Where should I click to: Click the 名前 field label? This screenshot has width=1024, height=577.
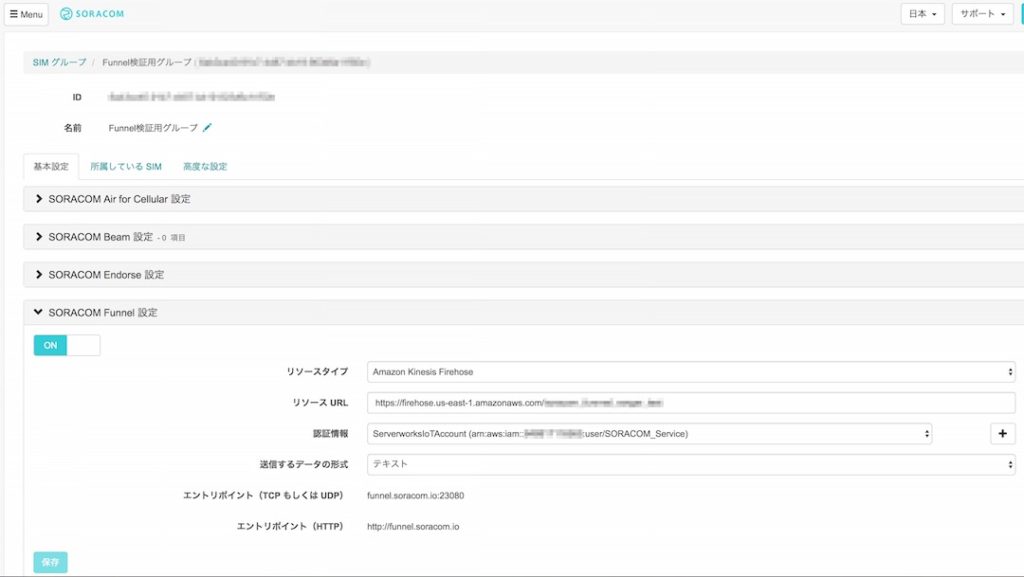coord(72,128)
